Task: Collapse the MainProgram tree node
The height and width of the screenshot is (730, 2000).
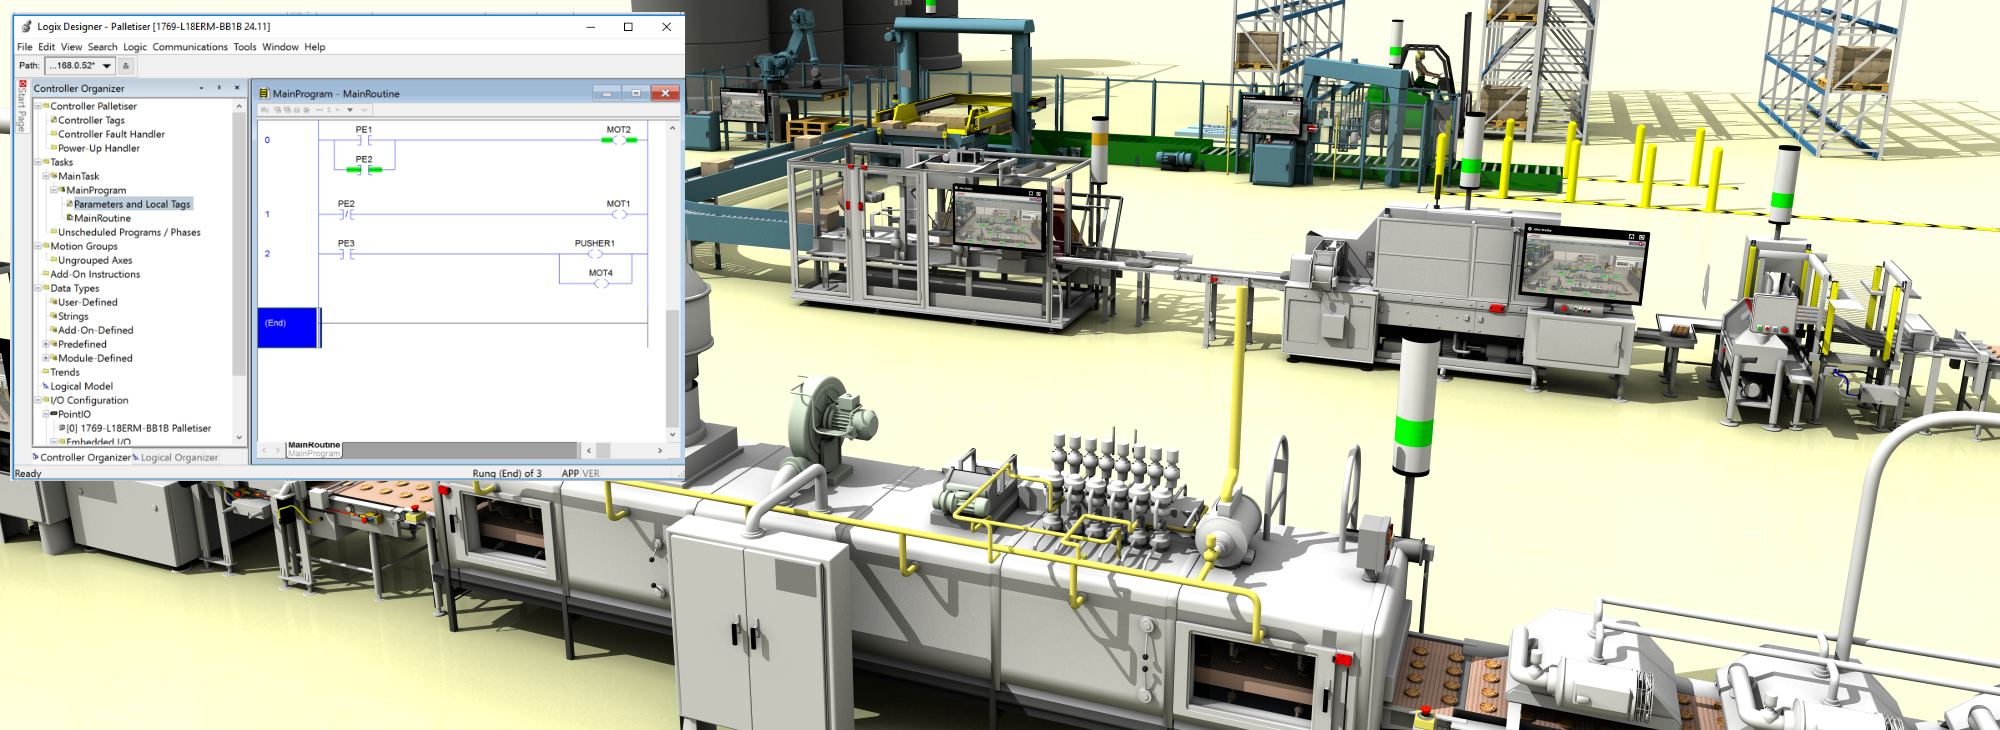Action: pyautogui.click(x=54, y=190)
